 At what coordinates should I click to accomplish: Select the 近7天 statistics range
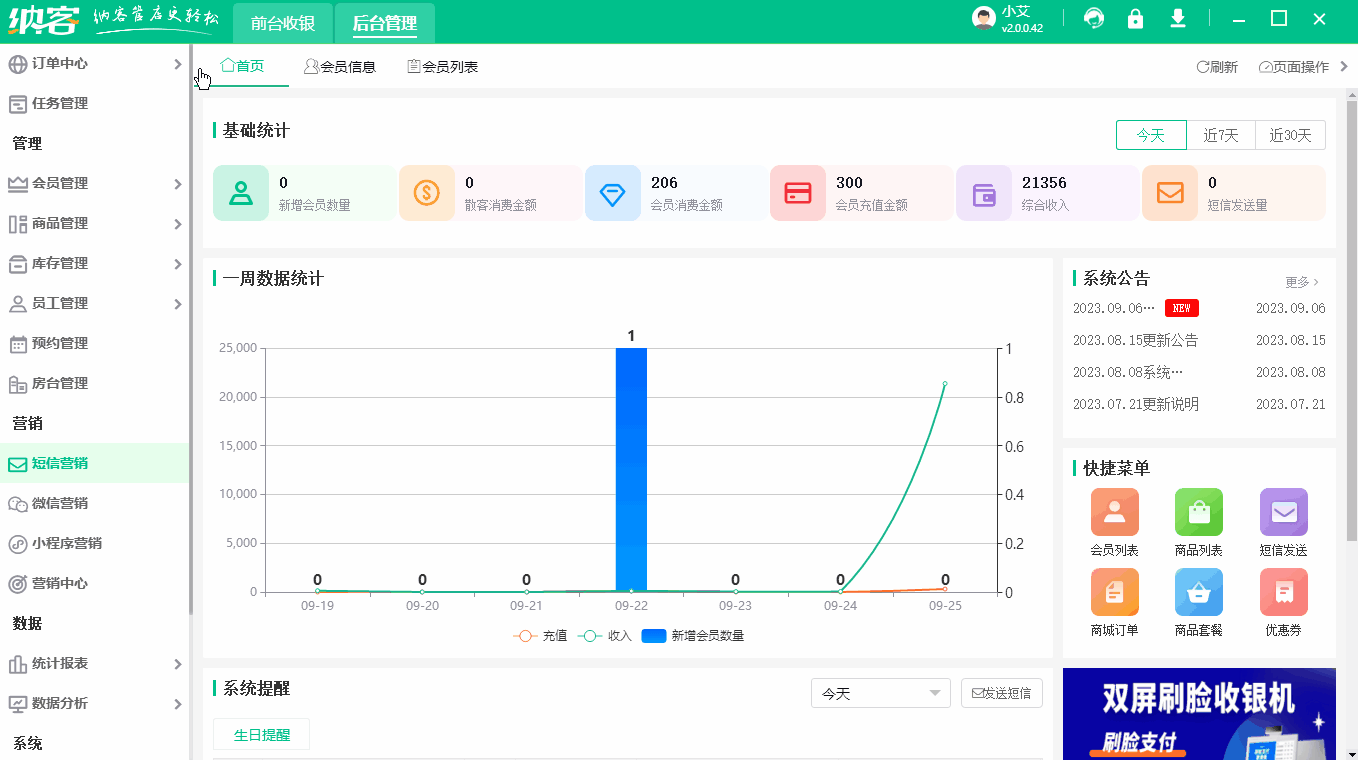click(x=1220, y=134)
